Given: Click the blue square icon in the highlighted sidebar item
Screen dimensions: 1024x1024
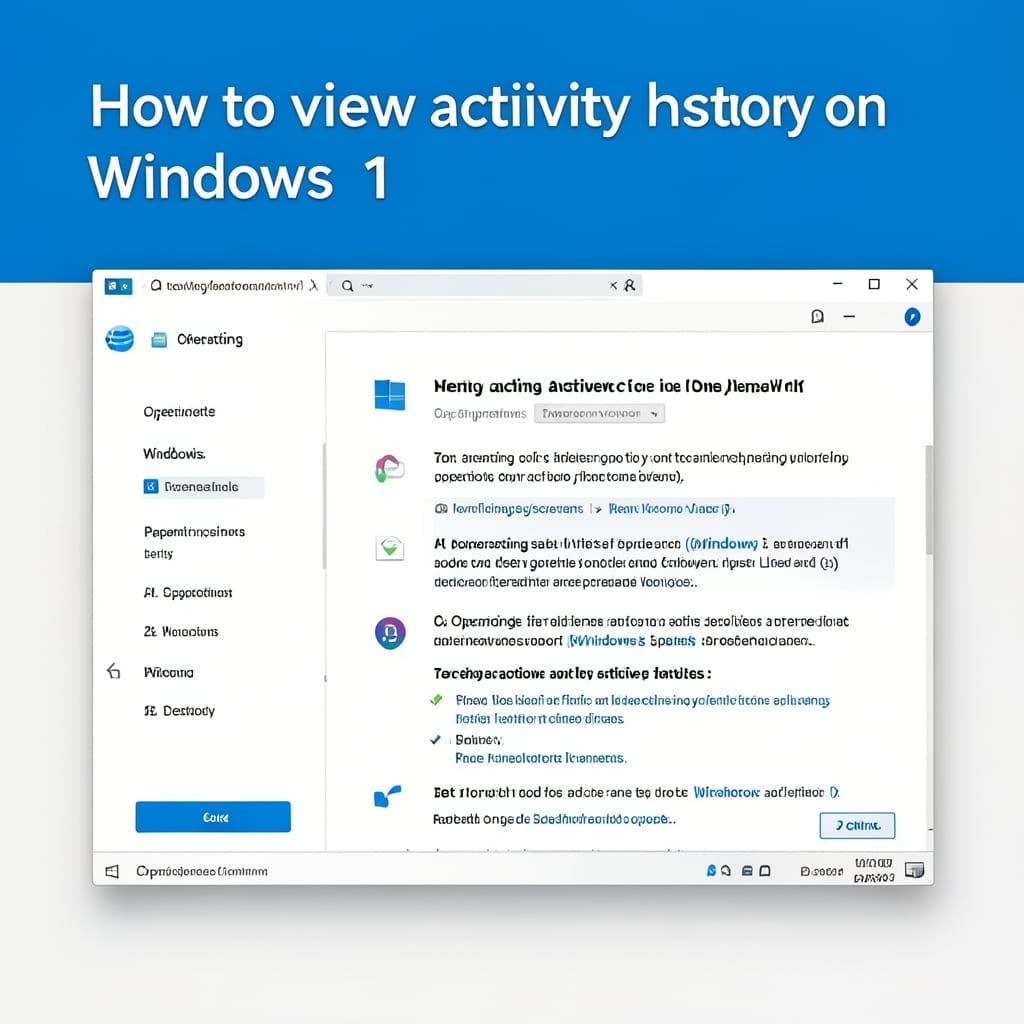Looking at the screenshot, I should coord(151,487).
